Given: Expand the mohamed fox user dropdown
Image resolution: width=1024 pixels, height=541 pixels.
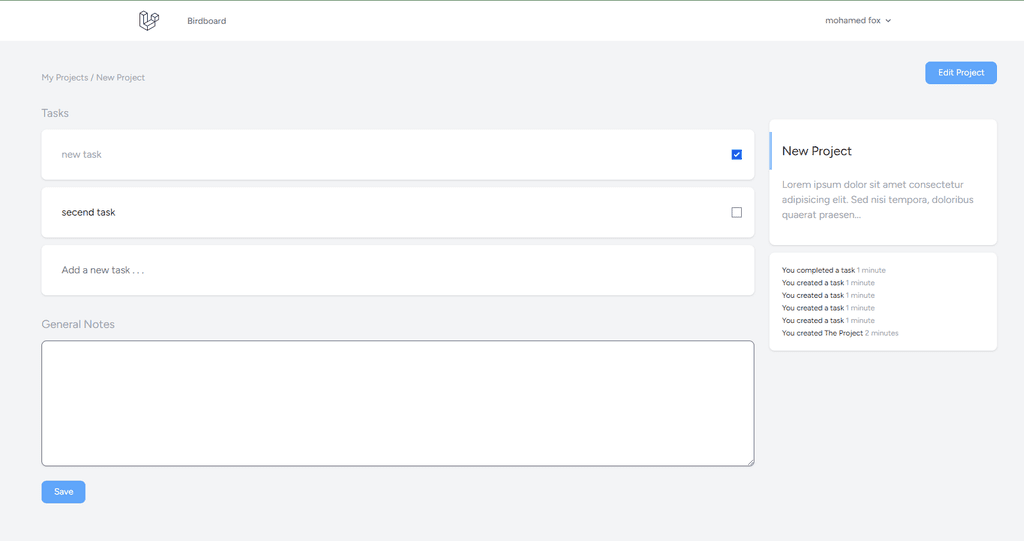Looking at the screenshot, I should click(857, 20).
